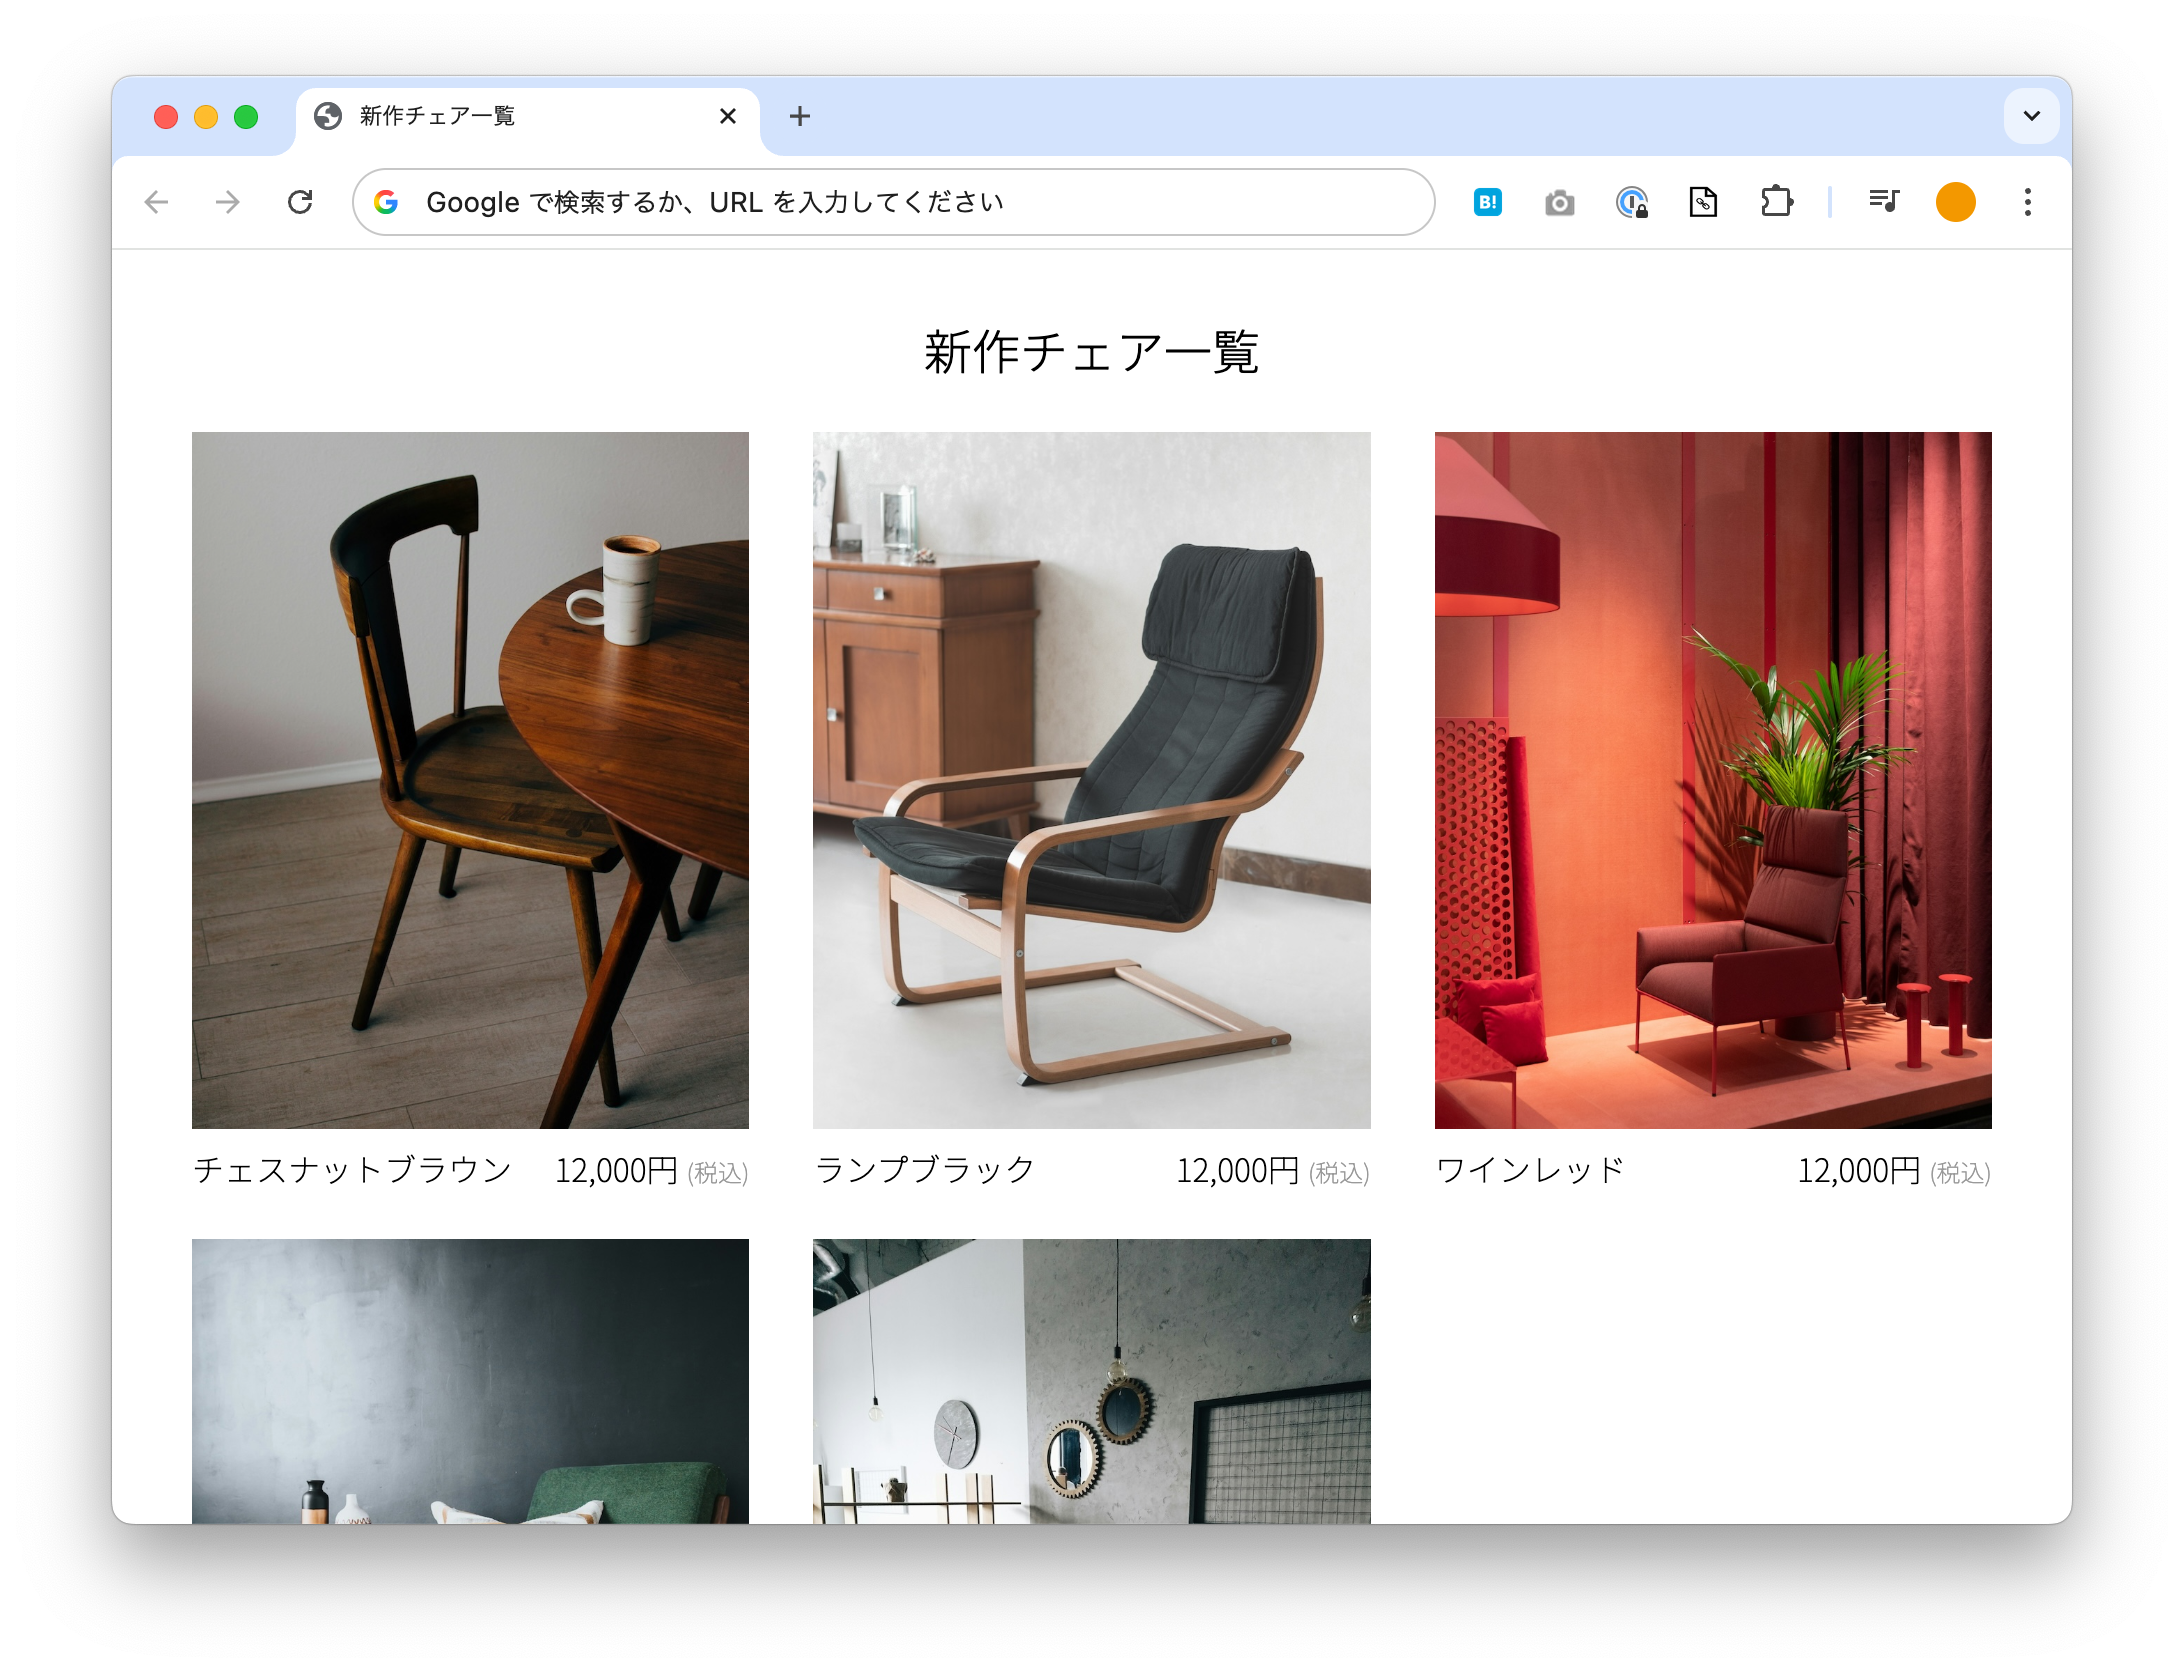Reload the current page

[300, 203]
